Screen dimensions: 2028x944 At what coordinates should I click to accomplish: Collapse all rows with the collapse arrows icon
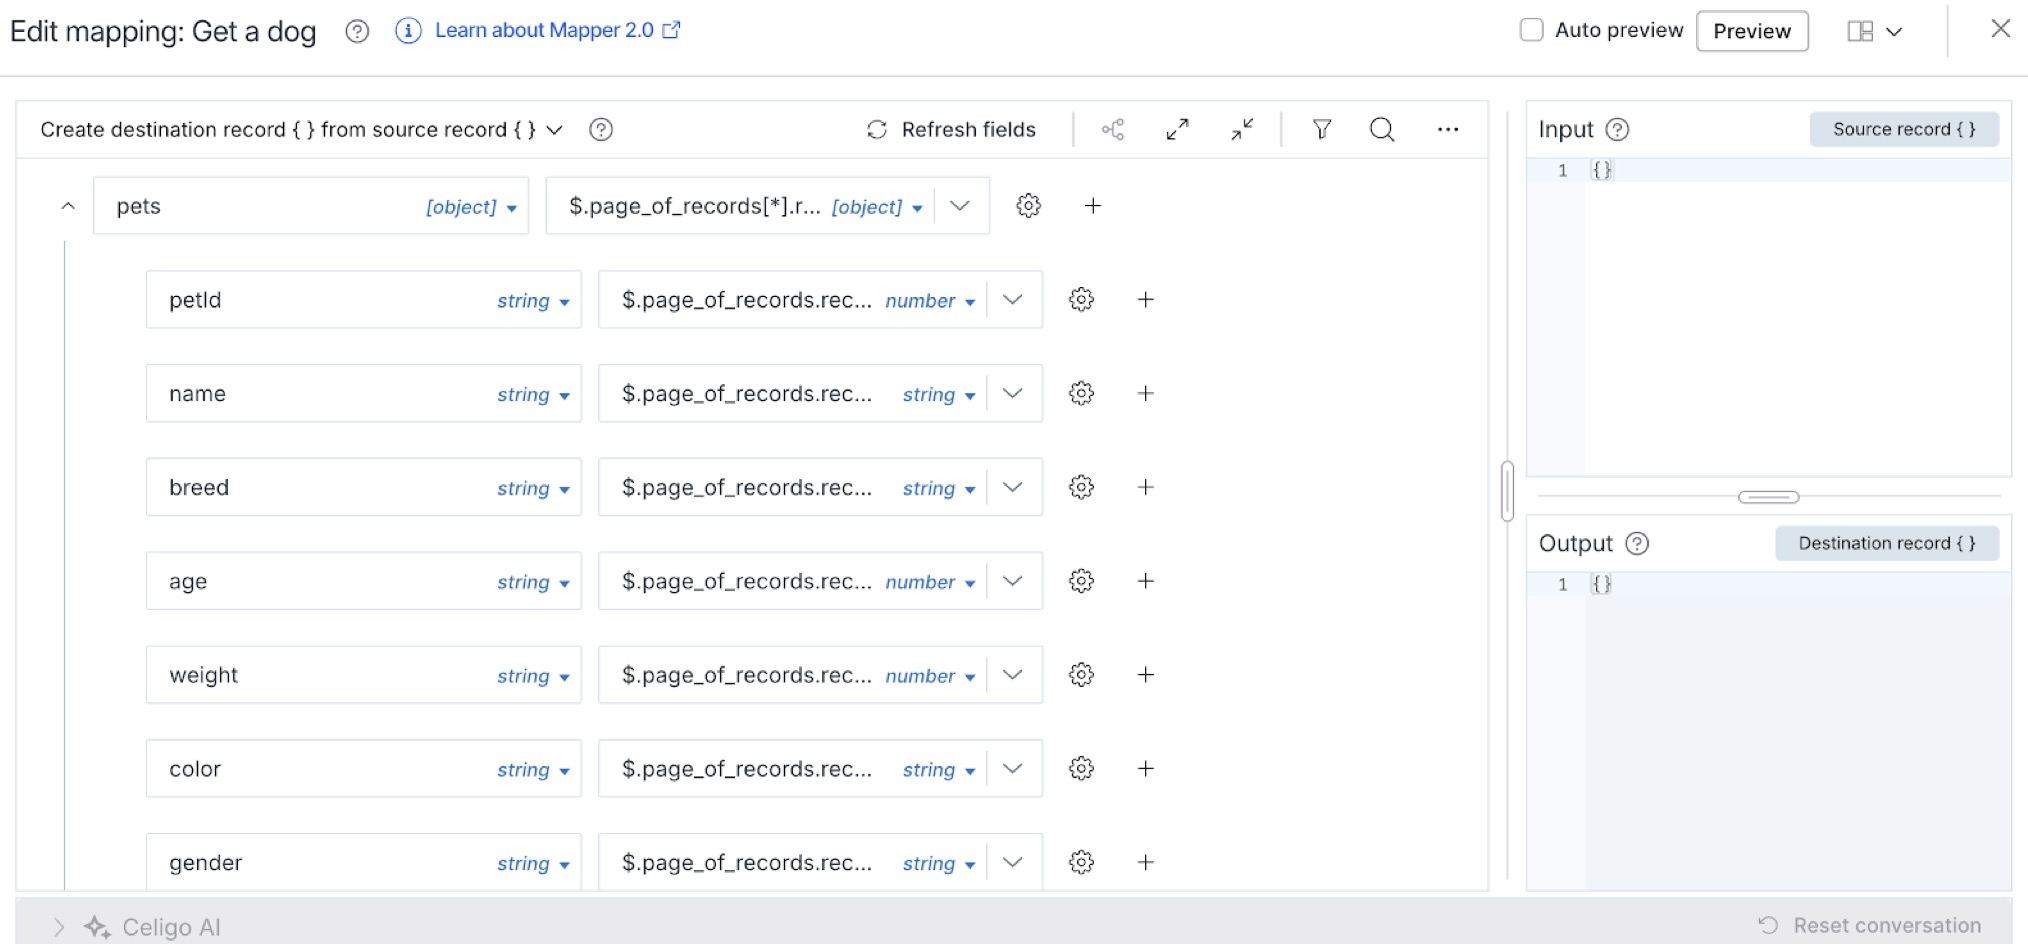[x=1242, y=130]
